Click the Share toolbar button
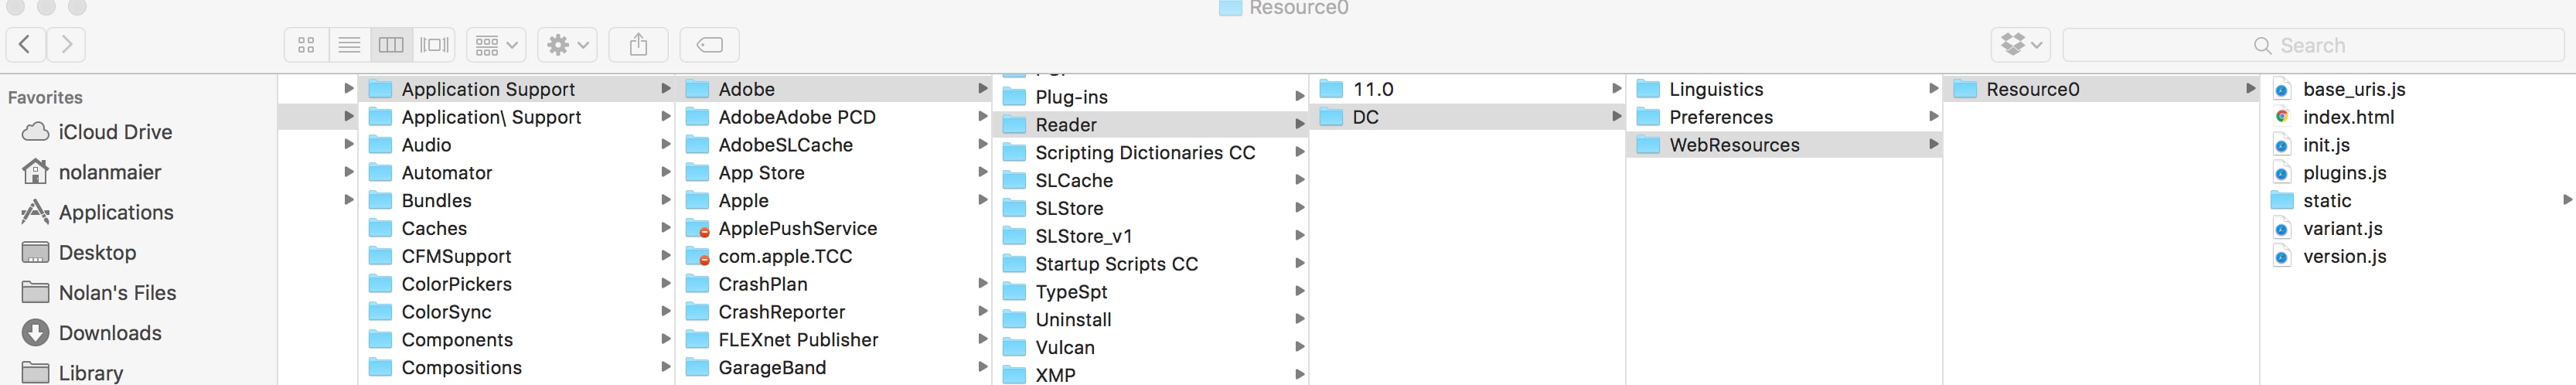 [638, 44]
